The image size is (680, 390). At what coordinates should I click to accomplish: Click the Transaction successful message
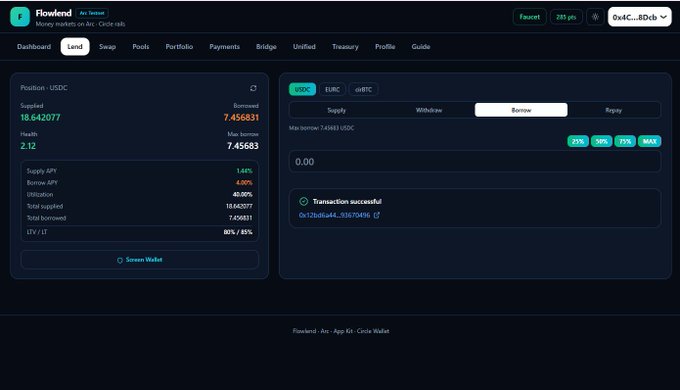(347, 201)
